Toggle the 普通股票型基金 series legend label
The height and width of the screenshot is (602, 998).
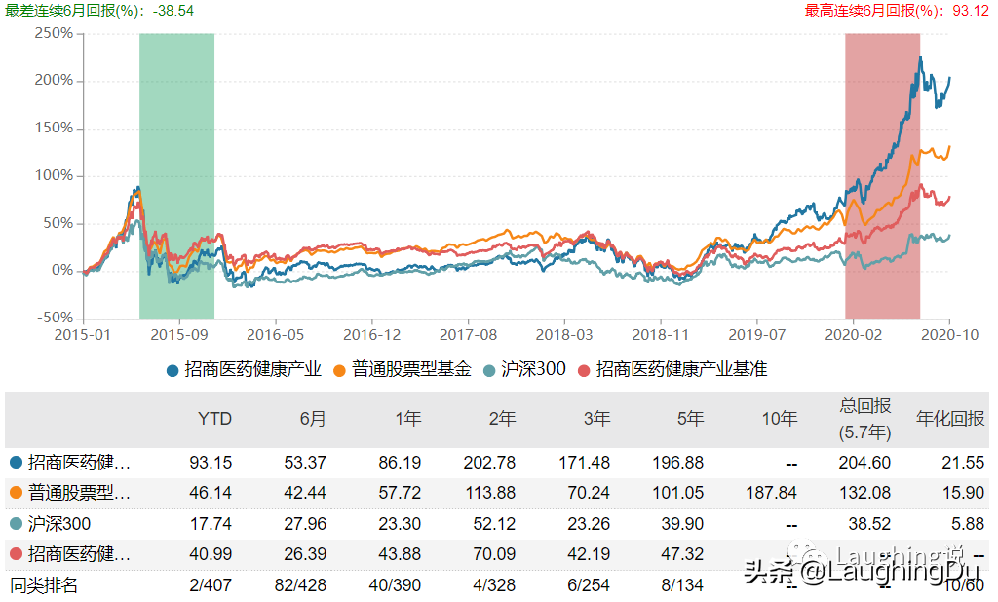[x=411, y=369]
